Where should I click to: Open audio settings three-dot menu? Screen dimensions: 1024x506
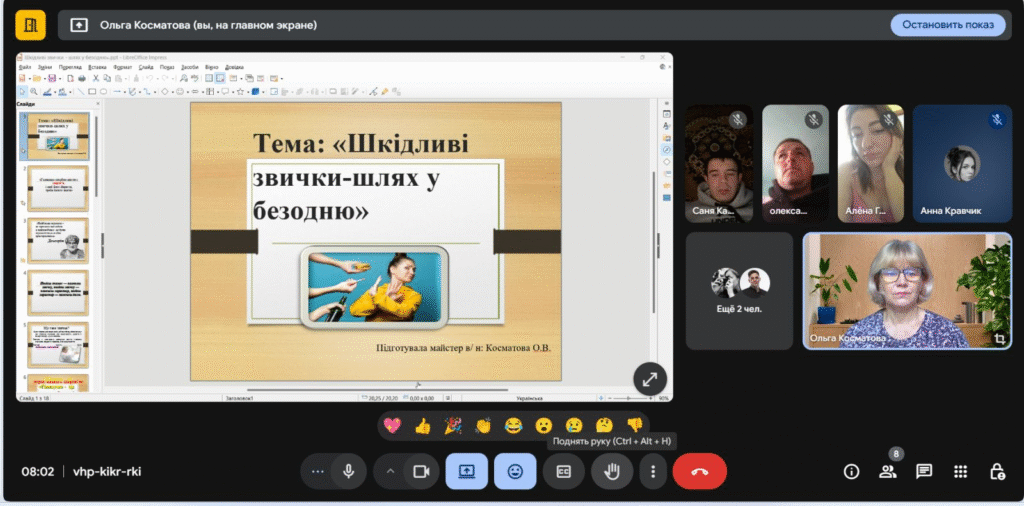pyautogui.click(x=318, y=471)
